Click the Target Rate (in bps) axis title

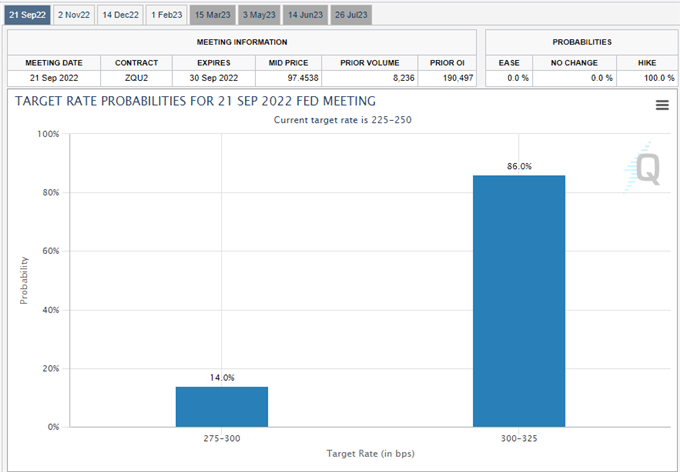pos(370,454)
